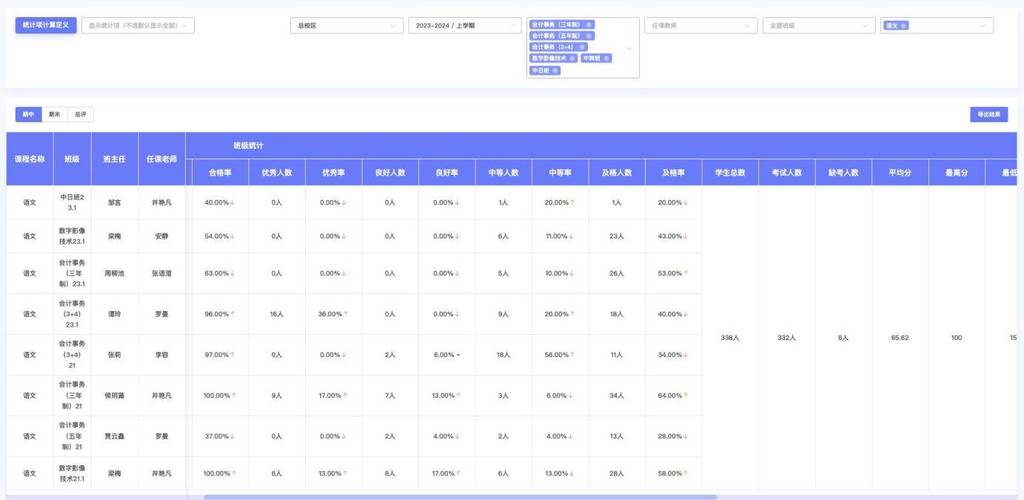Click the 16人 excellent count cell
This screenshot has height=500, width=1024.
(277, 314)
